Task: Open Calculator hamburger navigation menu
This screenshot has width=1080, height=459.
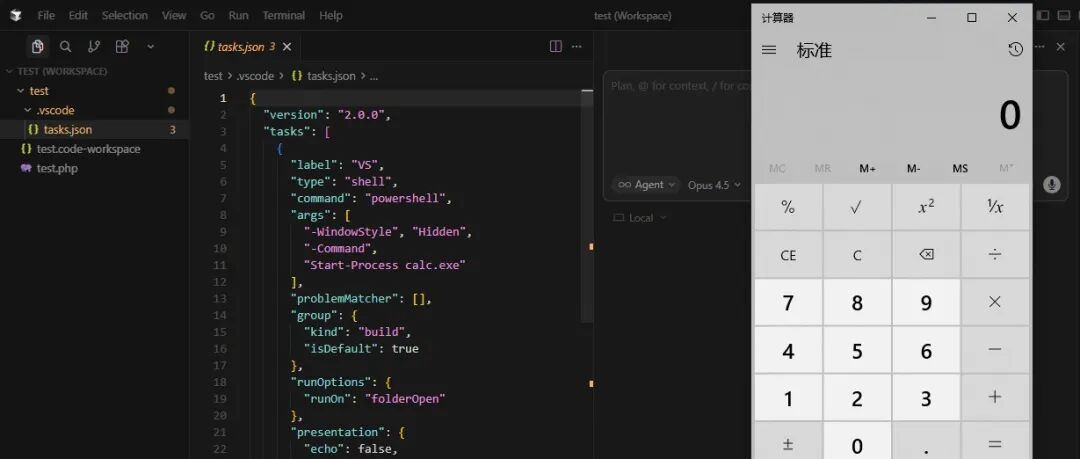Action: [769, 50]
